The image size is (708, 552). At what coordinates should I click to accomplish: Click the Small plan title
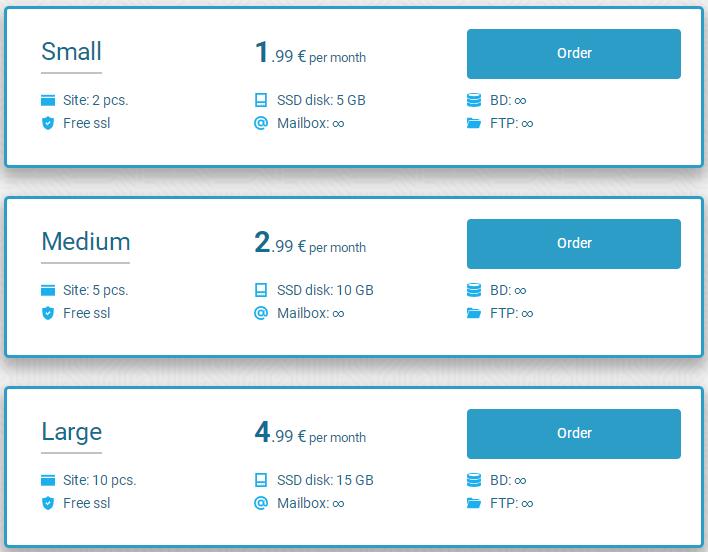pos(71,52)
